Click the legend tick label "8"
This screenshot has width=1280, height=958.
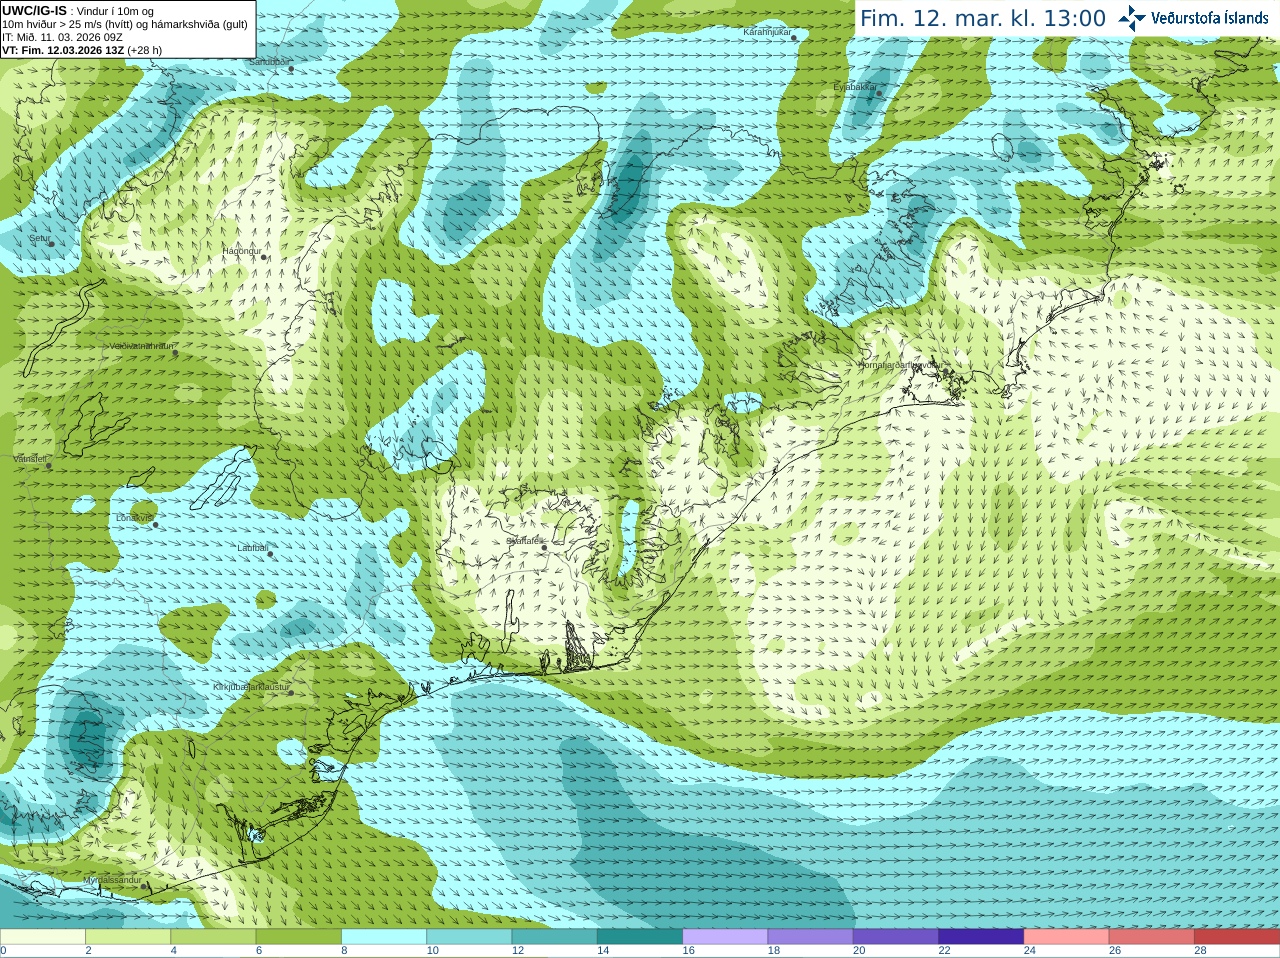[x=345, y=951]
